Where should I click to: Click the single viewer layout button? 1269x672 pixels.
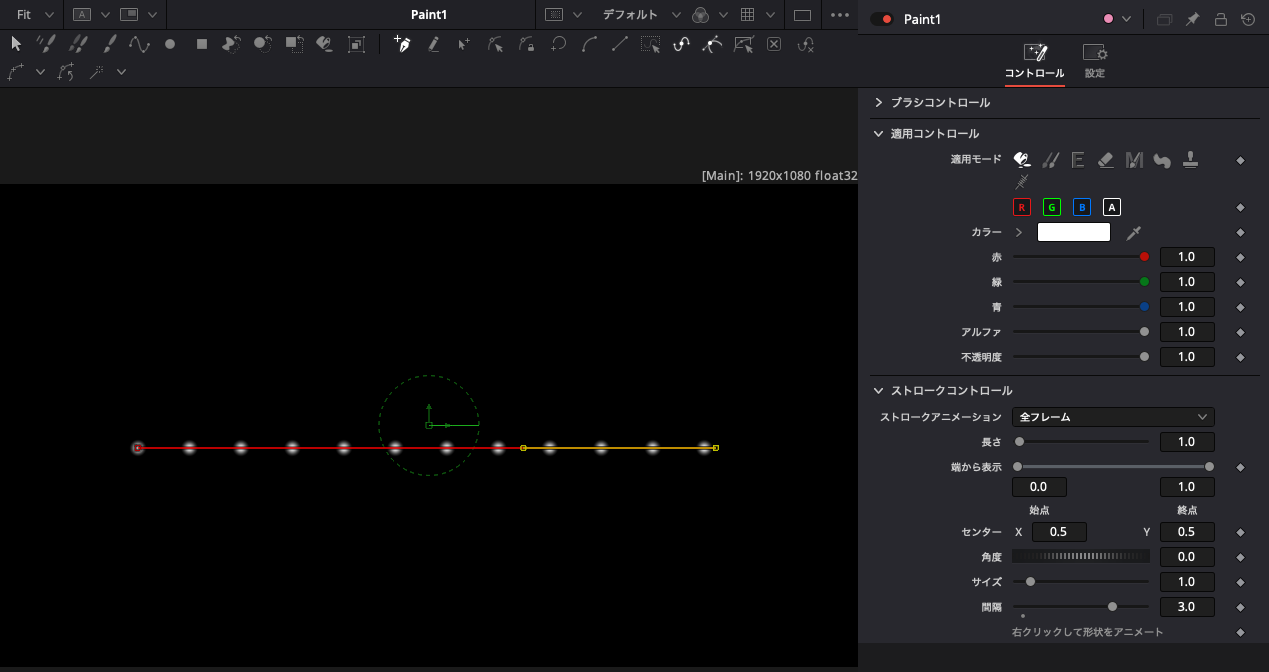(802, 15)
